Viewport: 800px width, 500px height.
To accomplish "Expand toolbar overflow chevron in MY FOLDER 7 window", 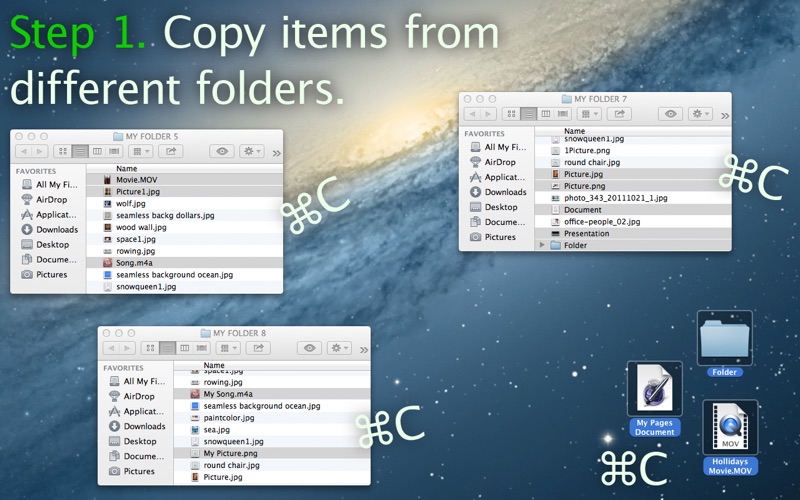I will click(x=725, y=116).
